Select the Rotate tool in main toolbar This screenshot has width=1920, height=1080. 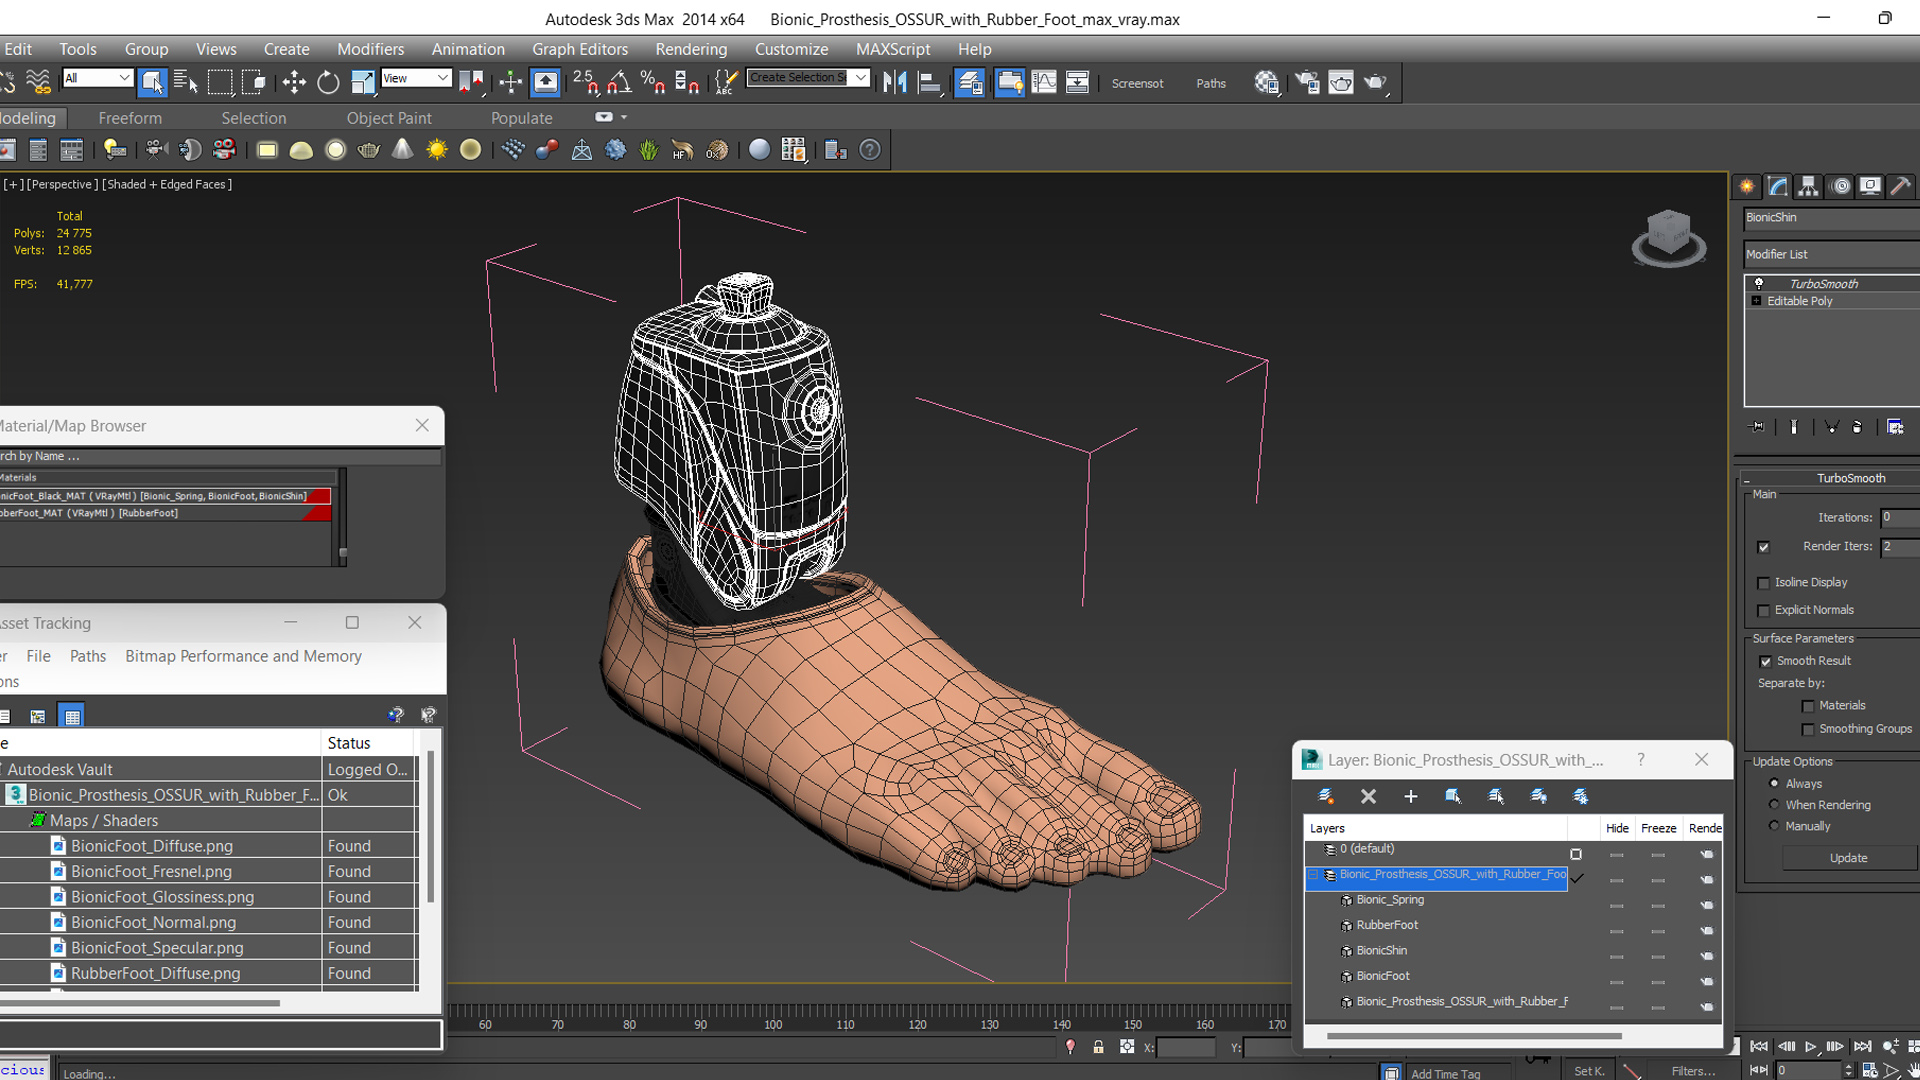[x=328, y=83]
